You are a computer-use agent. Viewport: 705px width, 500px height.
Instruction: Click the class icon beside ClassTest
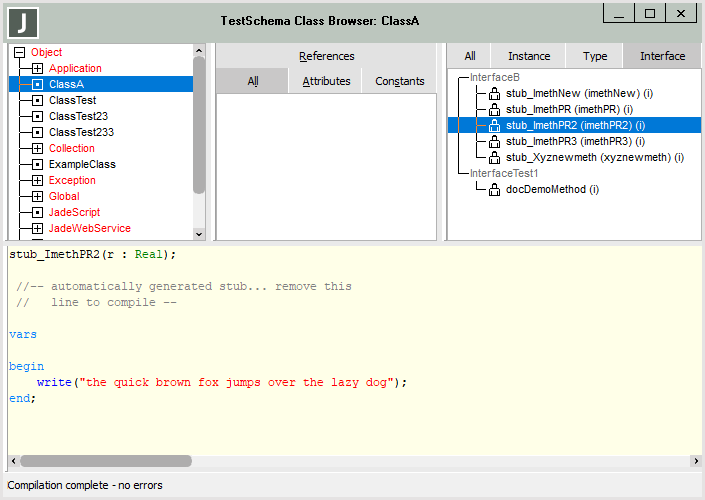tap(37, 101)
